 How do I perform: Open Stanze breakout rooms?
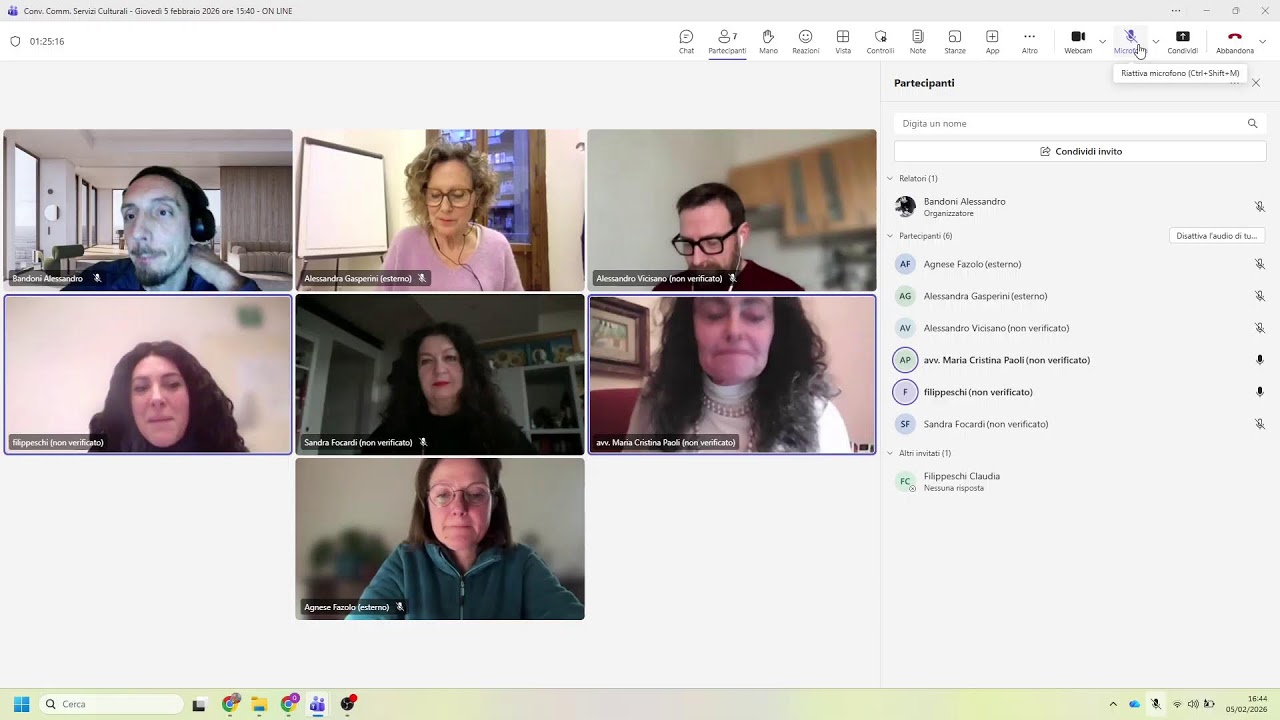pos(955,41)
